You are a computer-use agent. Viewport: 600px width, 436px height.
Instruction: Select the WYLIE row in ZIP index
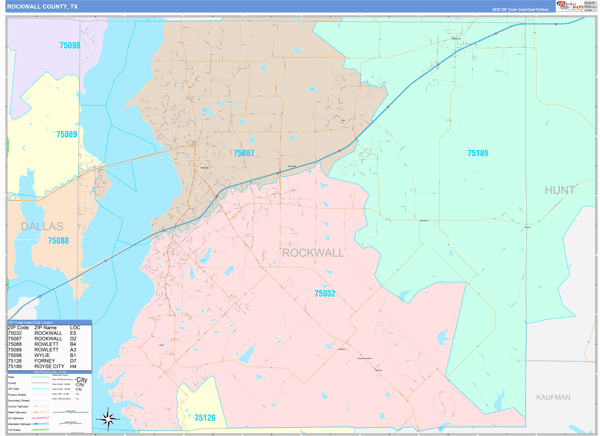tap(48, 355)
